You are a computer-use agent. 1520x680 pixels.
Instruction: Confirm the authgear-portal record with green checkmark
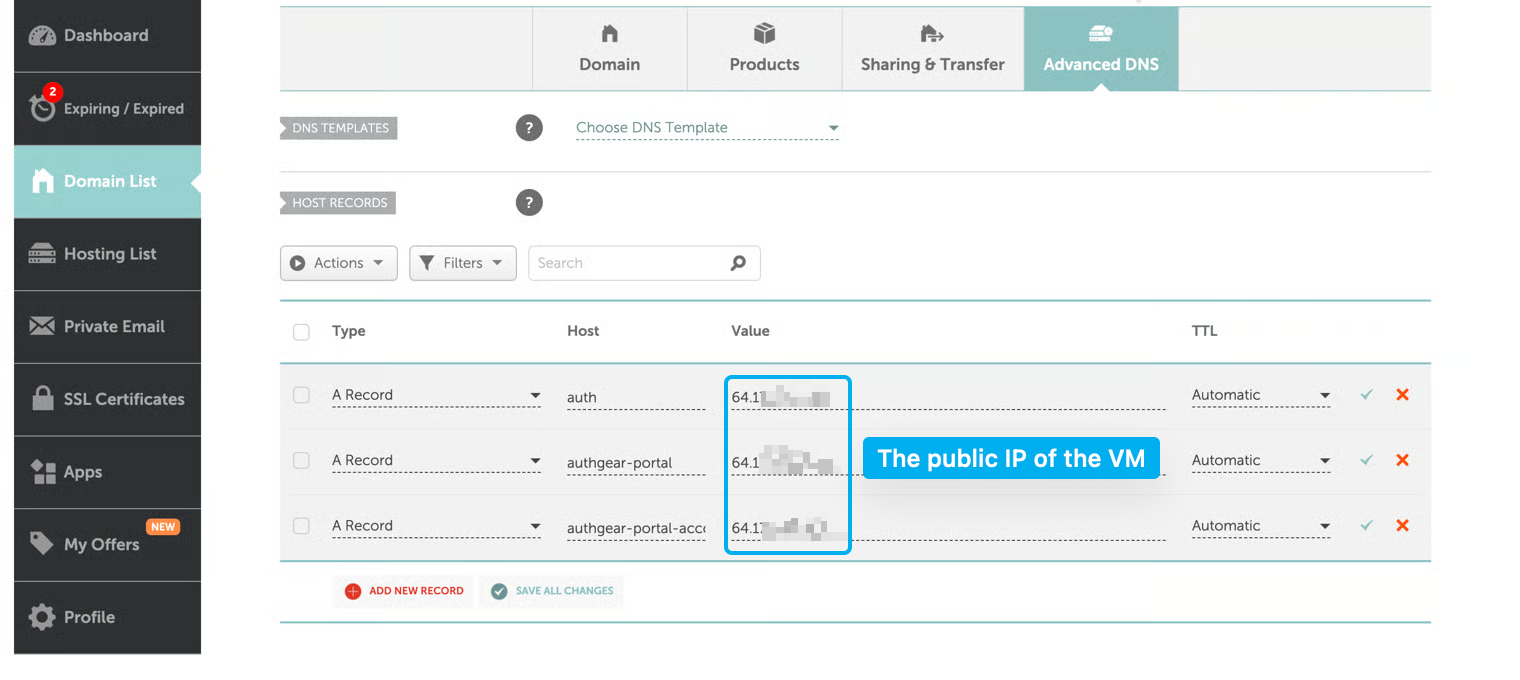(x=1366, y=460)
